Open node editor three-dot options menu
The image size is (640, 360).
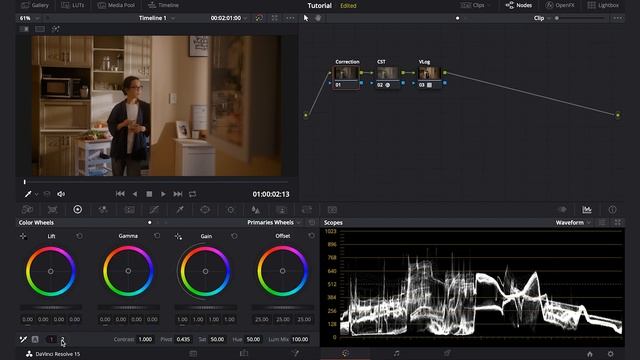pos(617,18)
